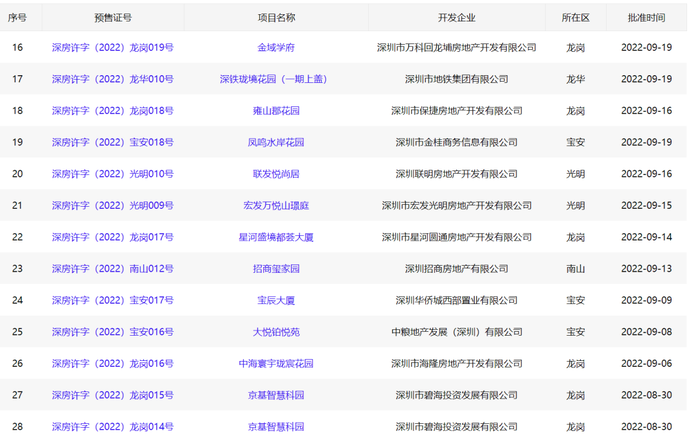Image resolution: width=700 pixels, height=442 pixels.
Task: Click the 序号 column header
Action: [17, 17]
